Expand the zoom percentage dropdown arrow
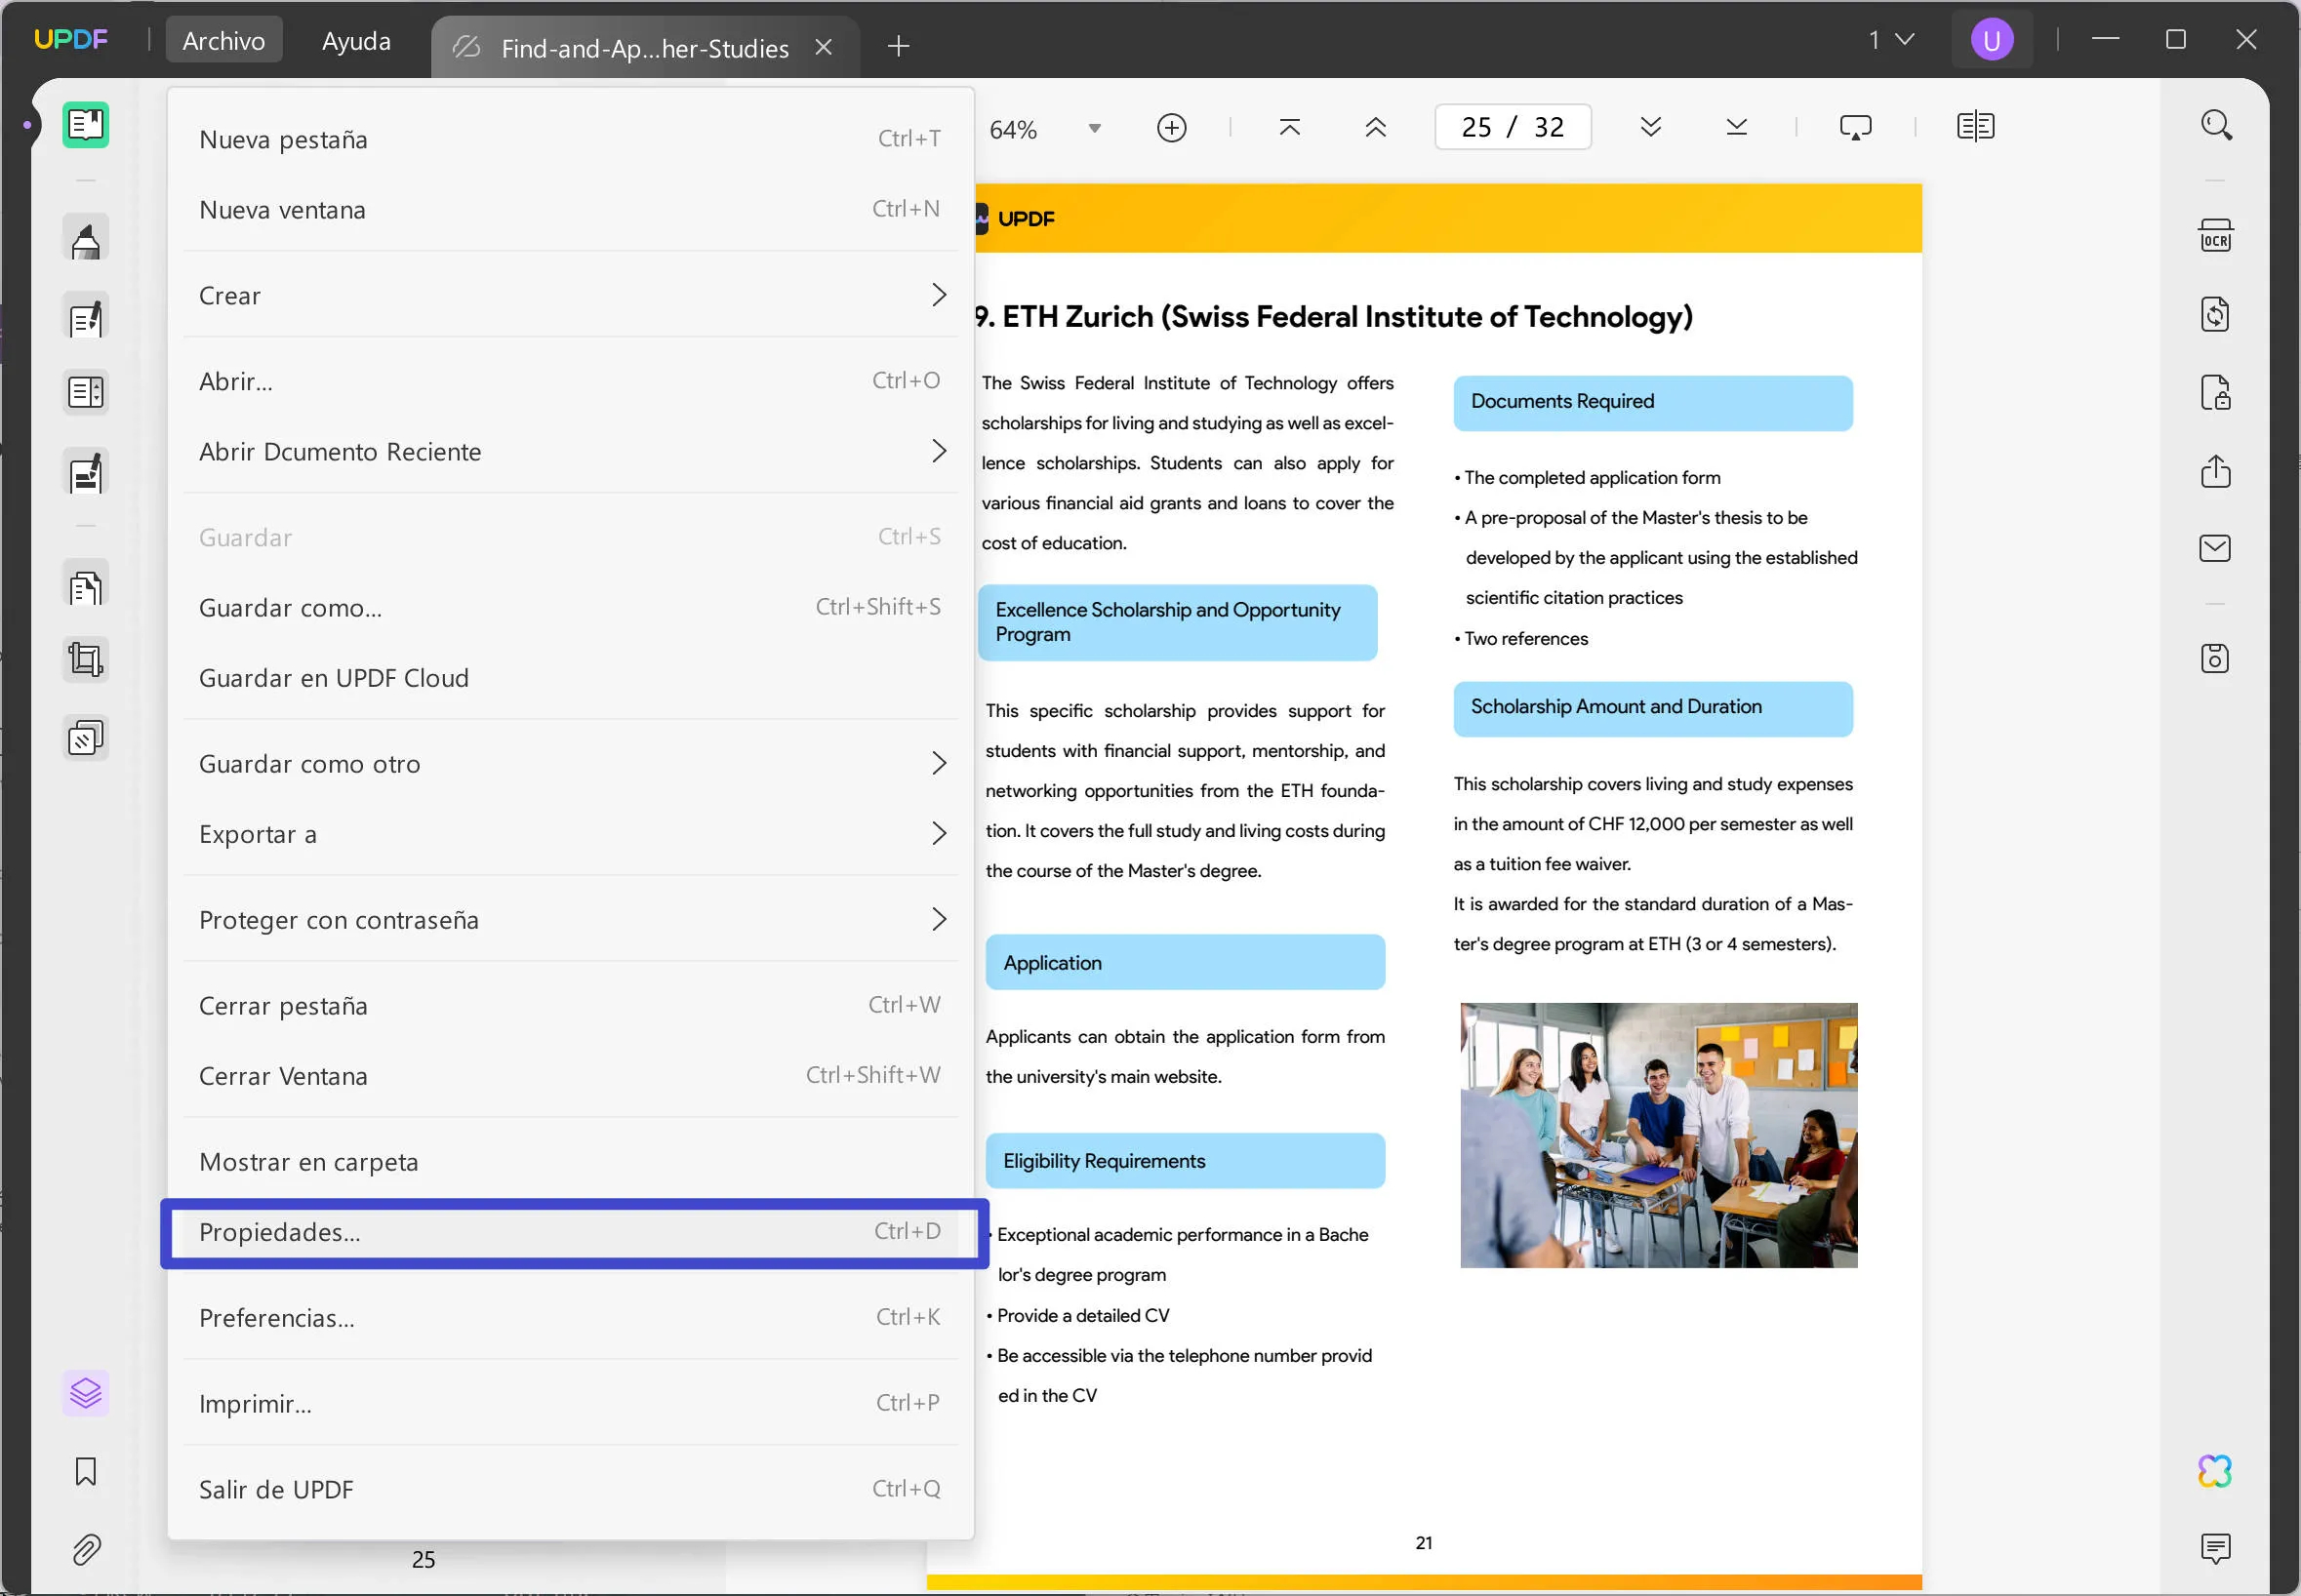Viewport: 2301px width, 1596px height. coord(1095,129)
